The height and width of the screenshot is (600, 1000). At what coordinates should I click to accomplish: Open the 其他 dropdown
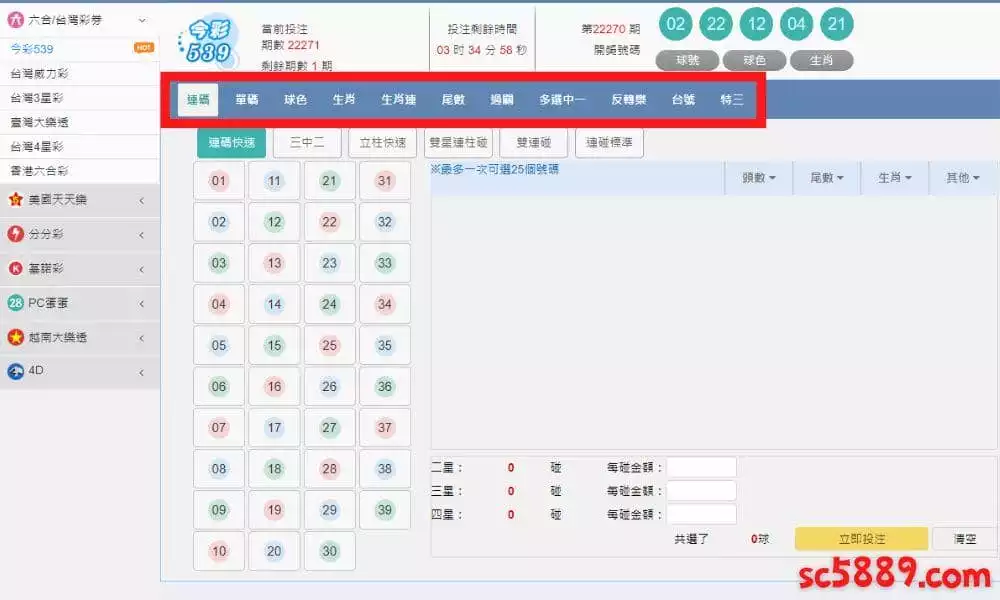coord(962,178)
